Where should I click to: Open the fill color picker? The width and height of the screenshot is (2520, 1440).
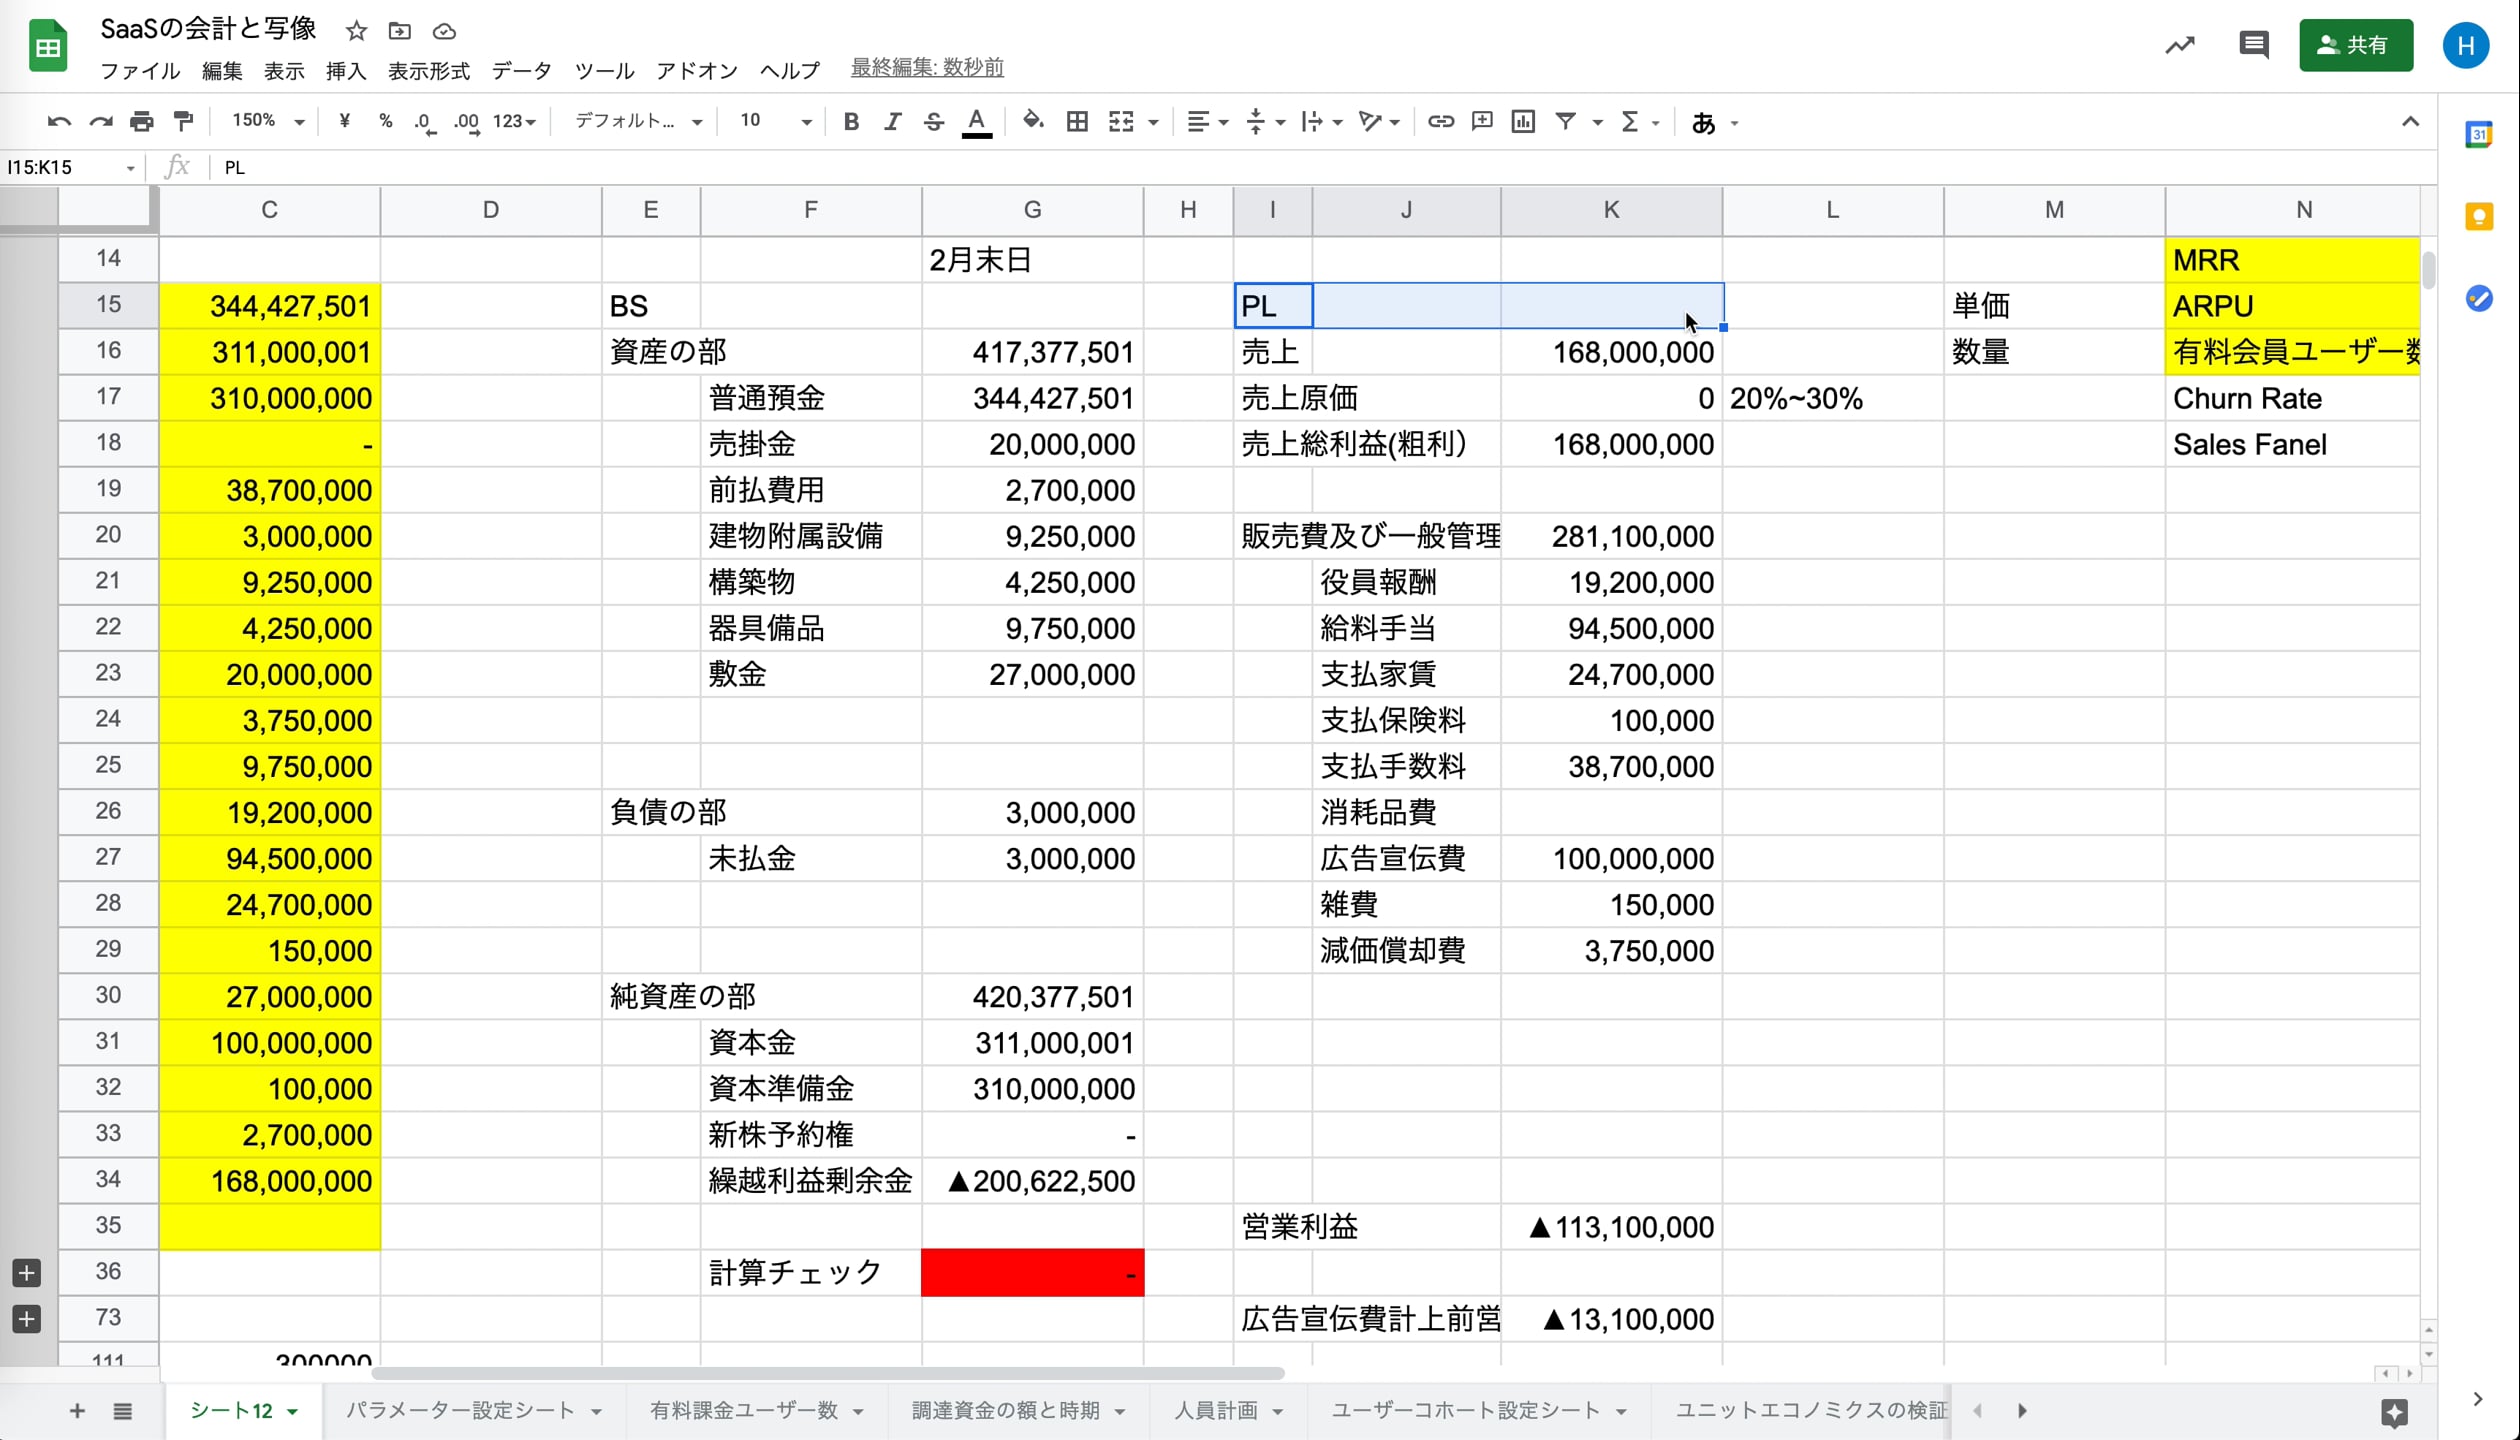(x=1033, y=121)
